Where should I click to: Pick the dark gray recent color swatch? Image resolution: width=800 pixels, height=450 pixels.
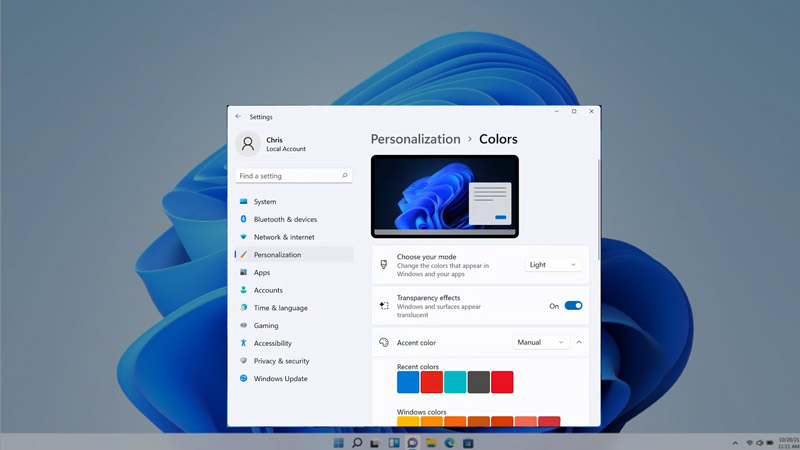[x=479, y=382]
